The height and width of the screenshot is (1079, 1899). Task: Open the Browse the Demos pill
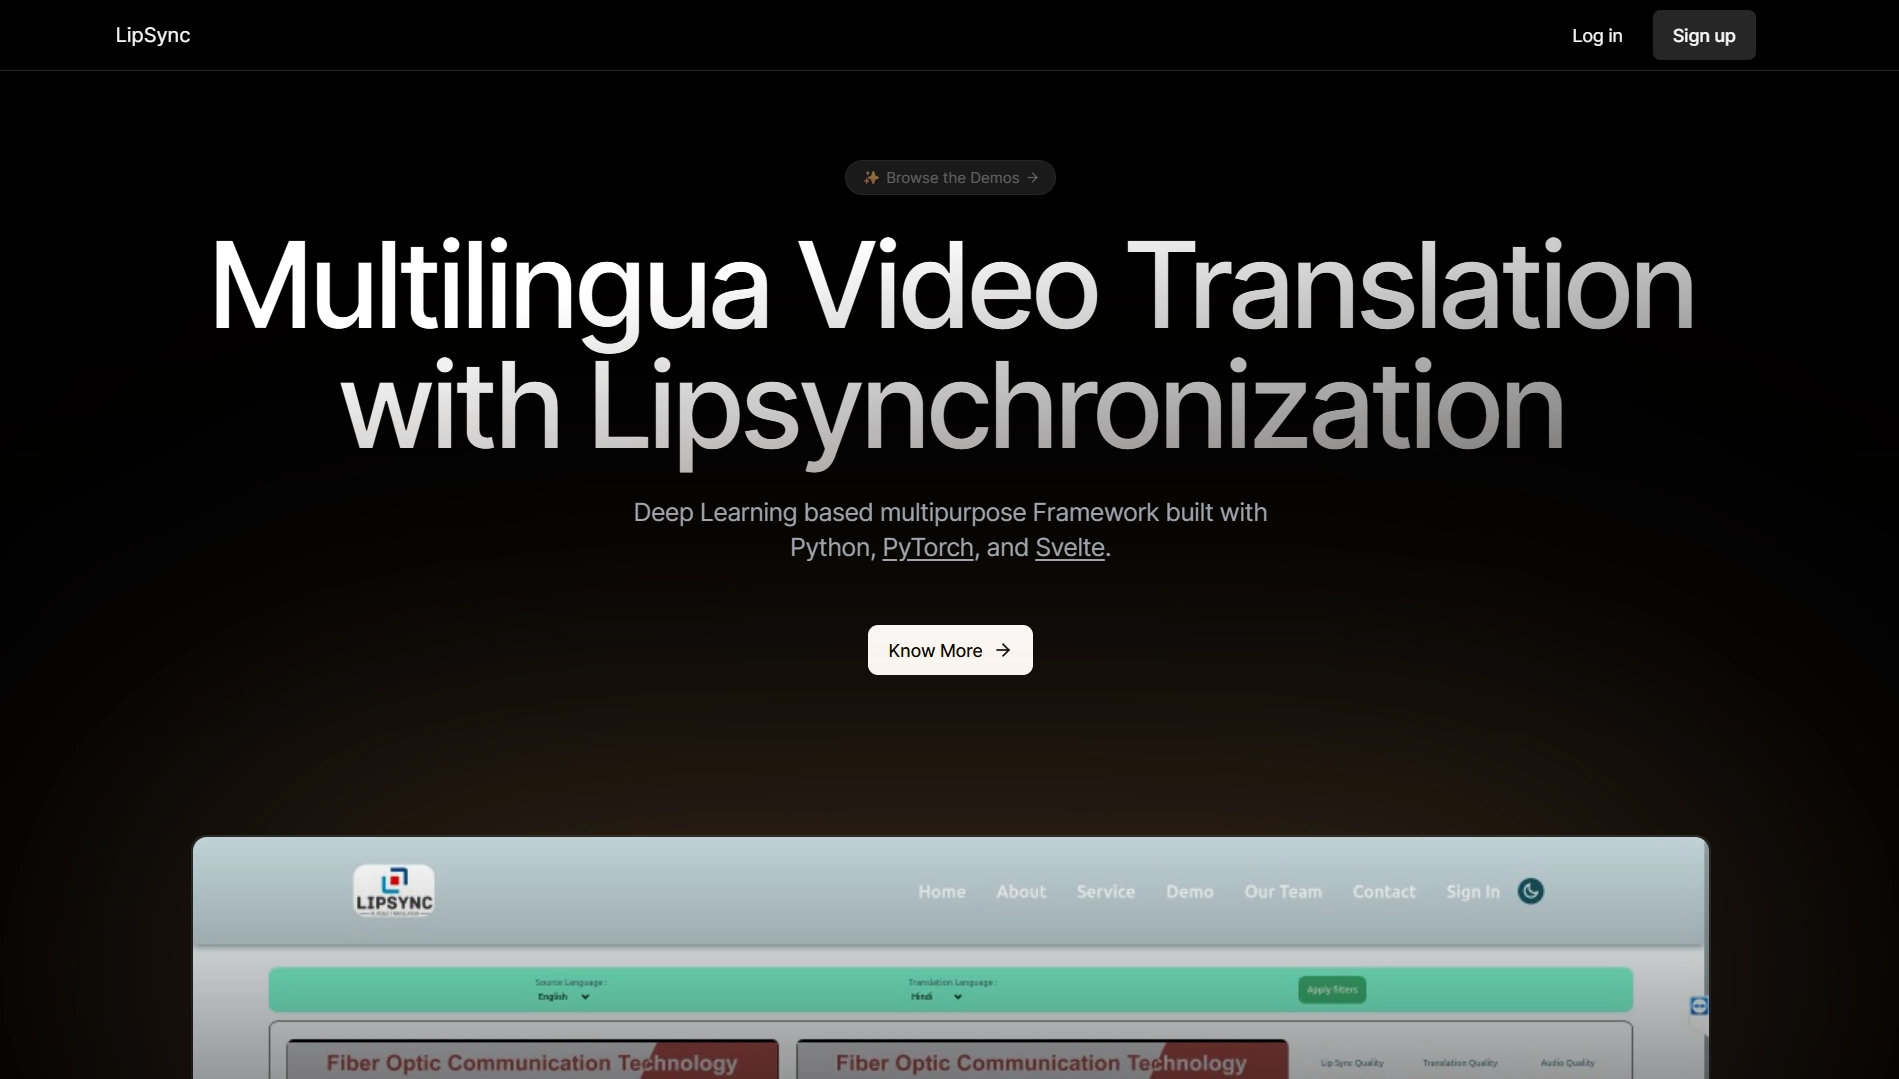coord(950,177)
